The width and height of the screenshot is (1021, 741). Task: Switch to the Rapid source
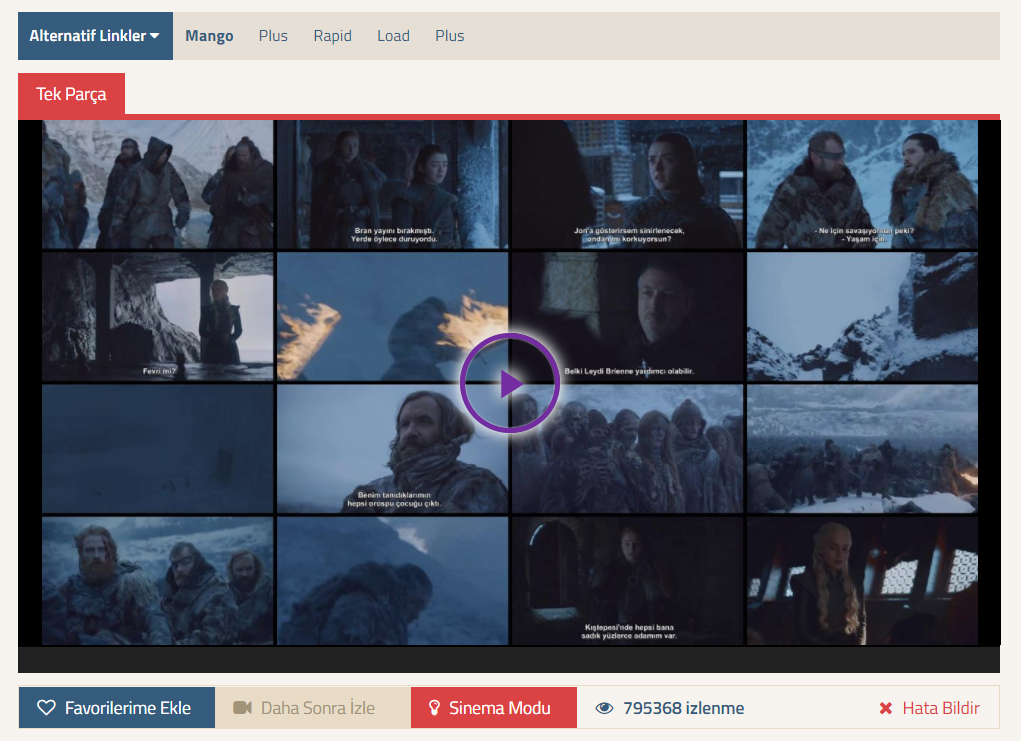[332, 36]
